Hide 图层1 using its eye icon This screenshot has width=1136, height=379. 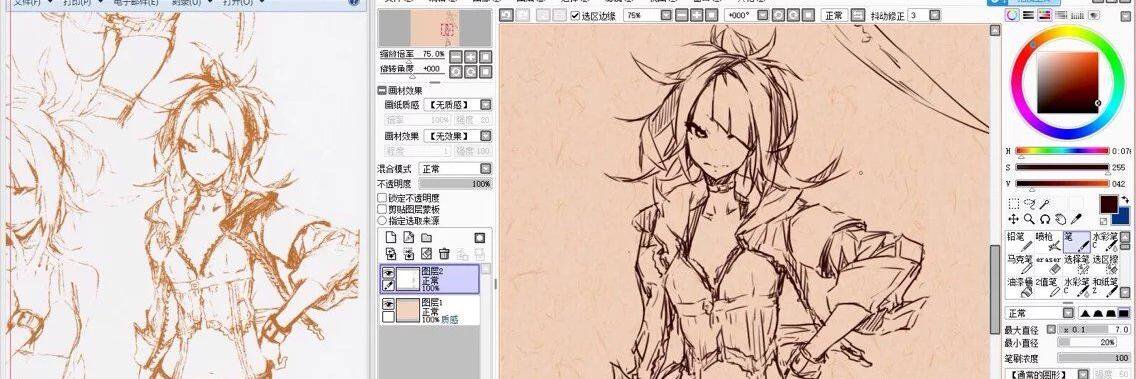(388, 304)
